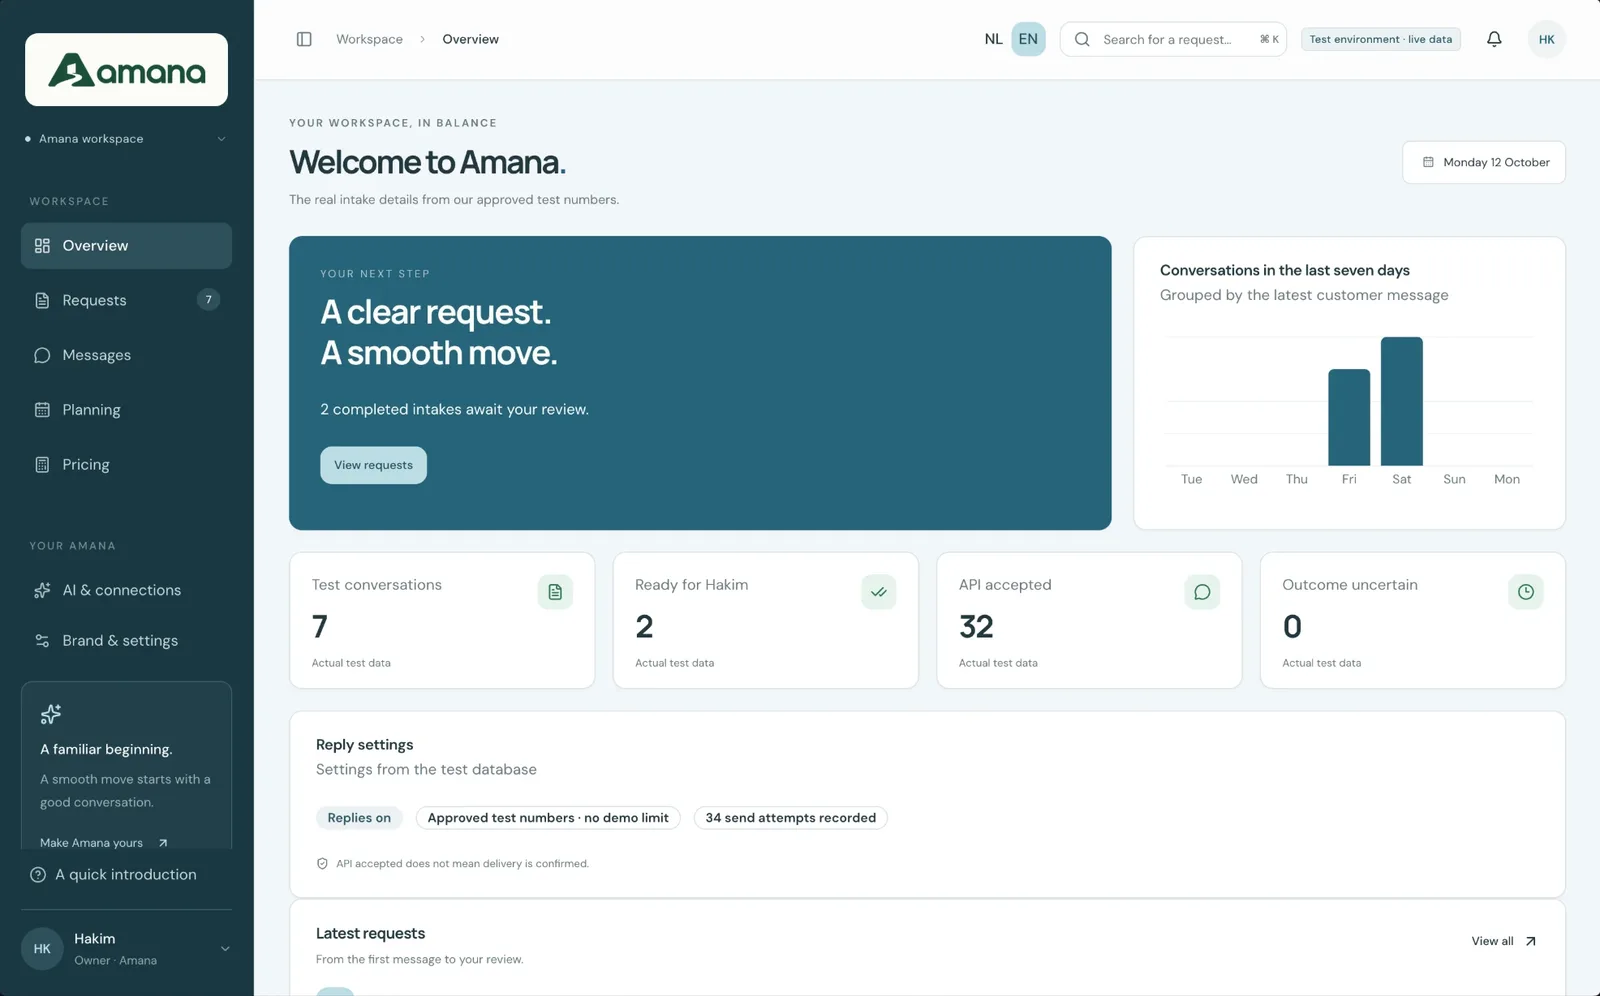The width and height of the screenshot is (1600, 996).
Task: Click the sparkle icon in the promo card
Action: coord(51,714)
